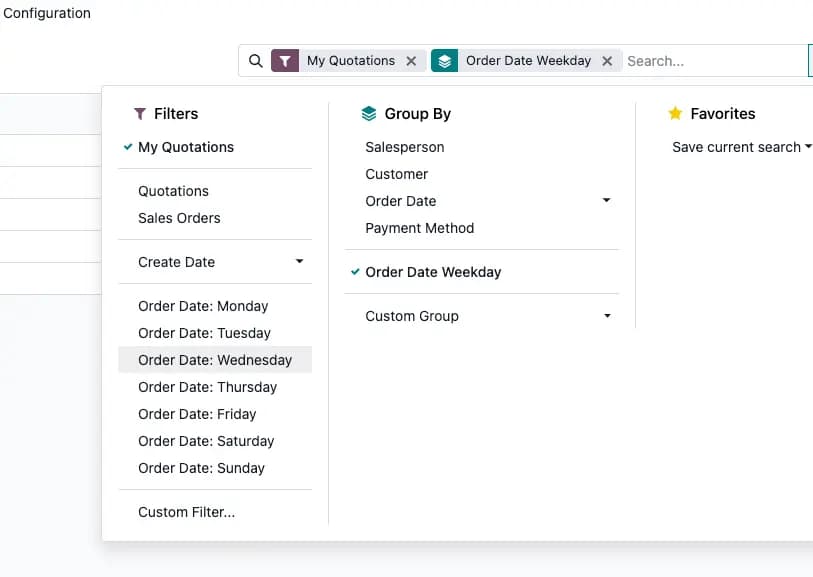The height and width of the screenshot is (577, 813).
Task: Click the magnifier search icon
Action: coord(255,61)
